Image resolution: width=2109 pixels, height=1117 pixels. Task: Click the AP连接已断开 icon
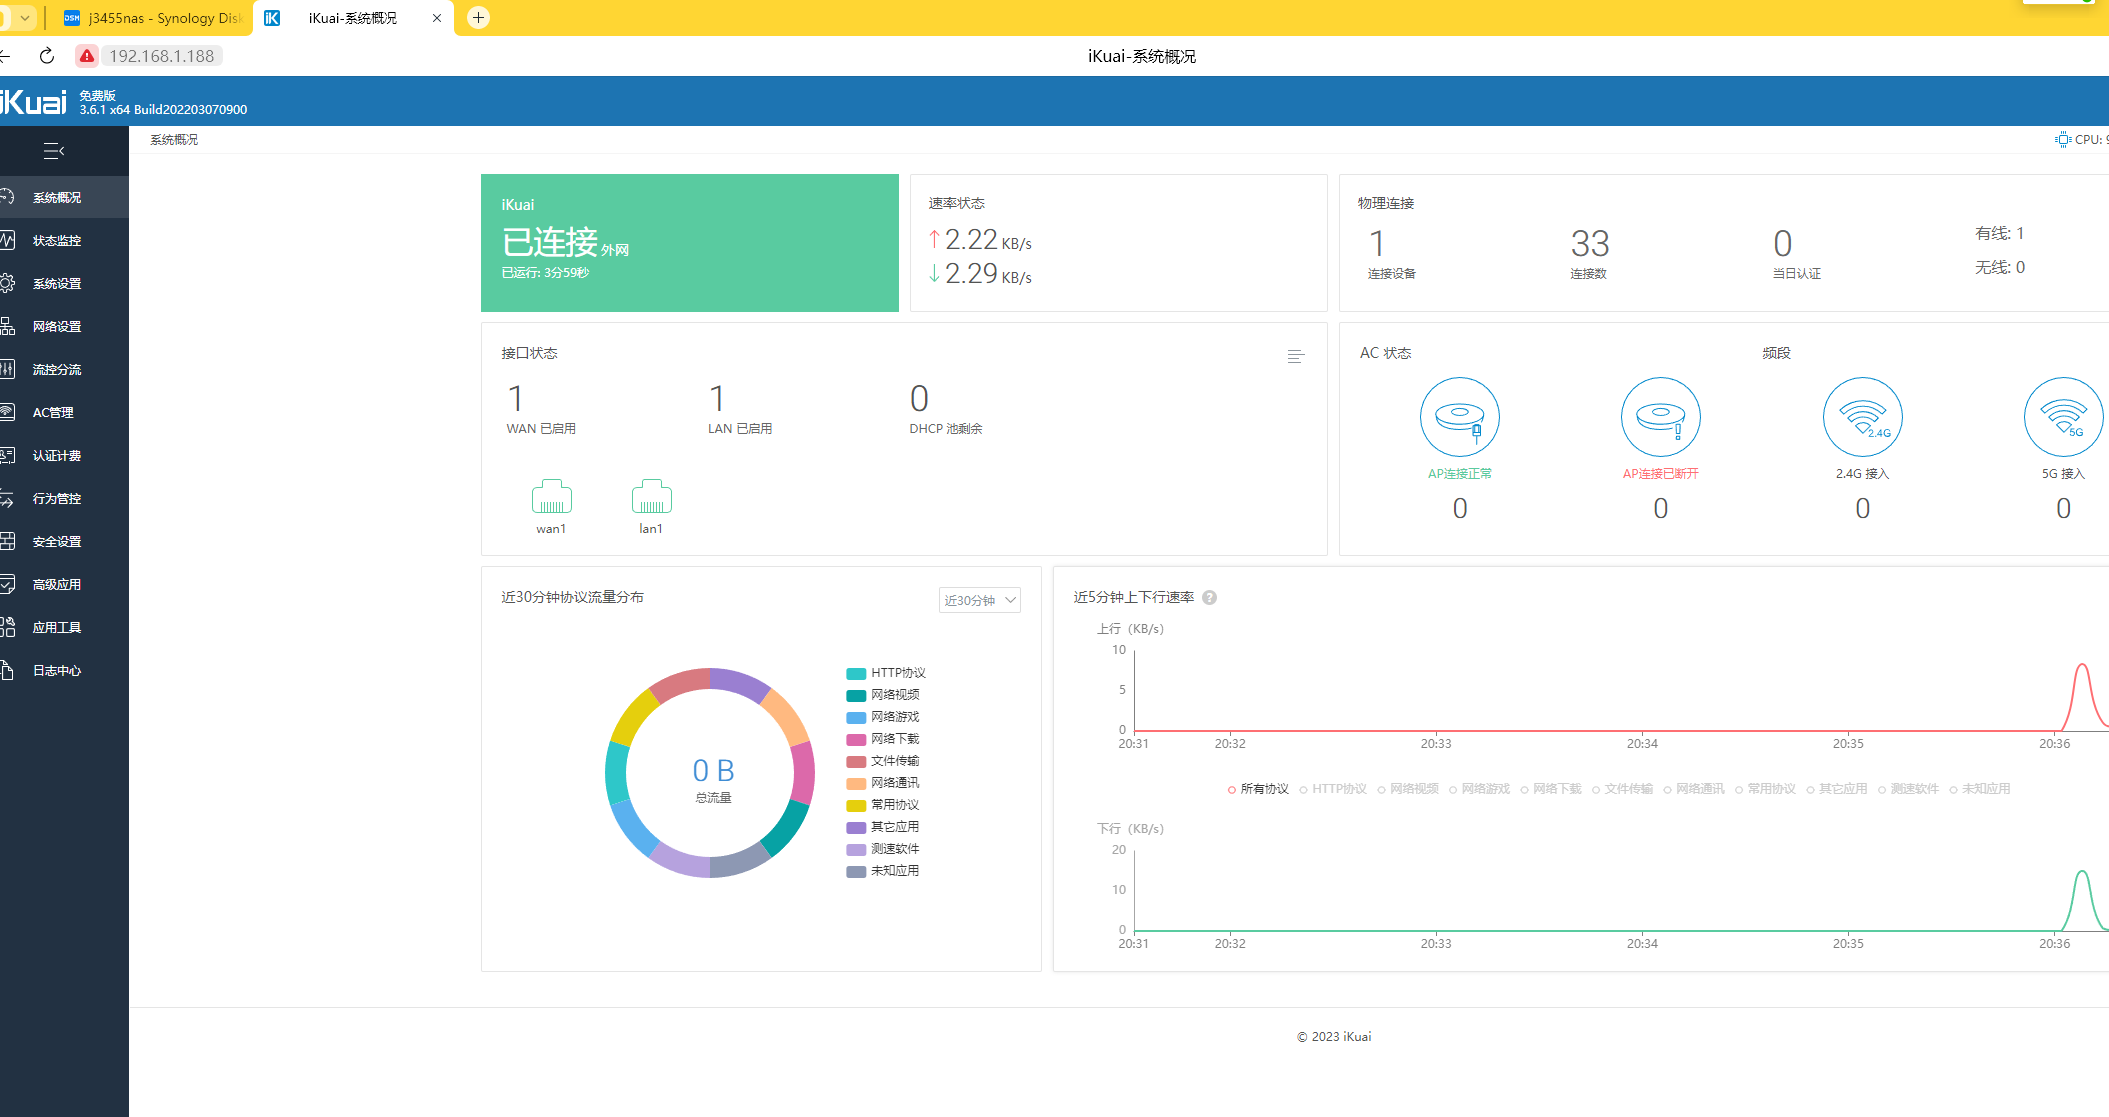[1661, 417]
